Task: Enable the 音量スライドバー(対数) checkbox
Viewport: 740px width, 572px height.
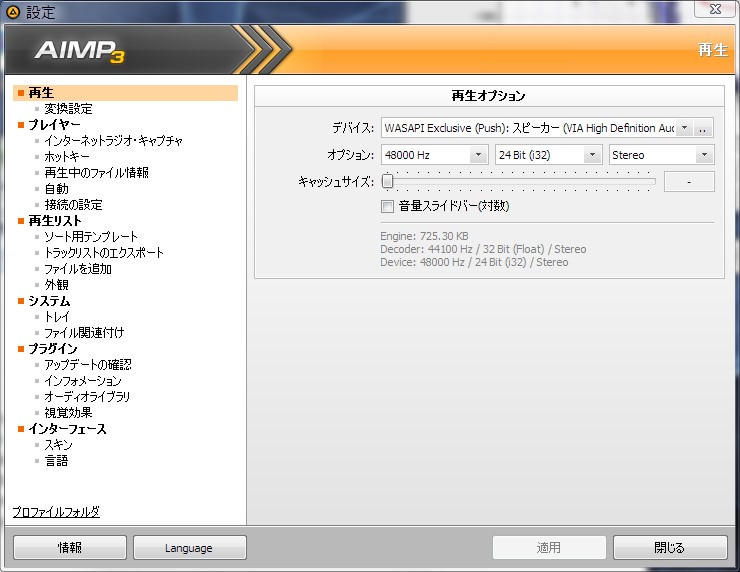Action: pyautogui.click(x=387, y=206)
